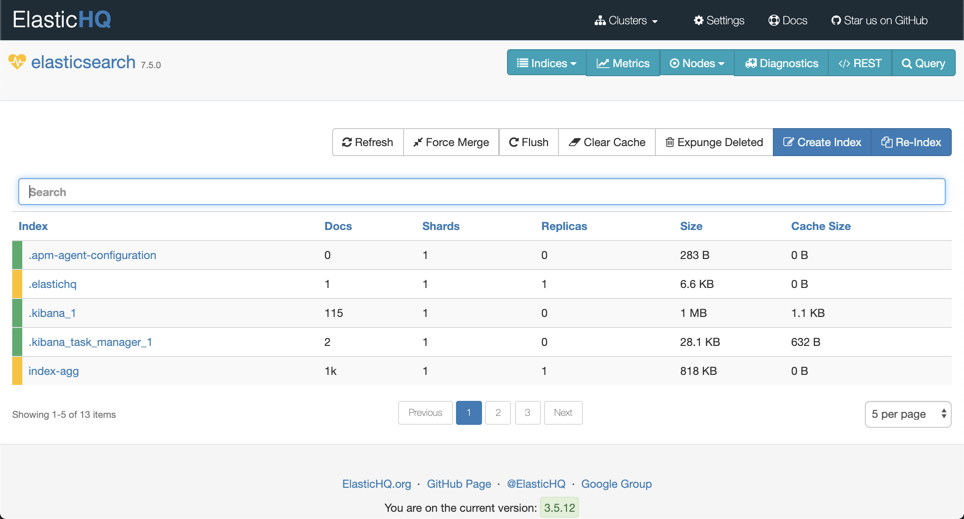Go to page 2 of indices
964x519 pixels.
[498, 413]
